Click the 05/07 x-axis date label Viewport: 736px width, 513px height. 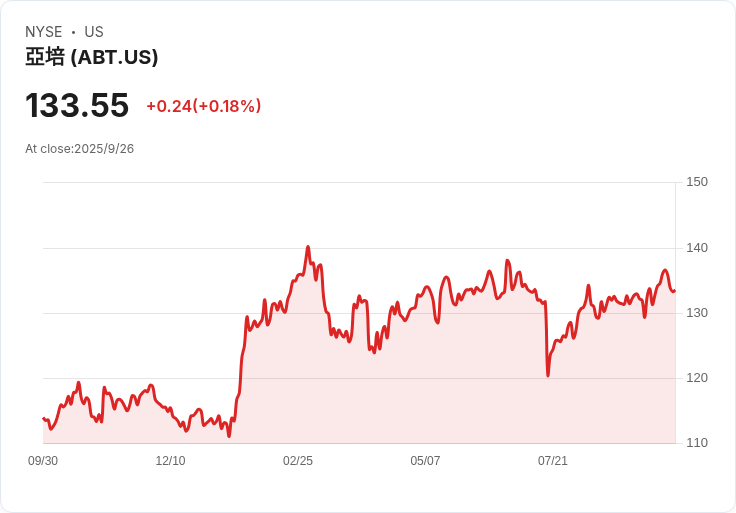[425, 461]
